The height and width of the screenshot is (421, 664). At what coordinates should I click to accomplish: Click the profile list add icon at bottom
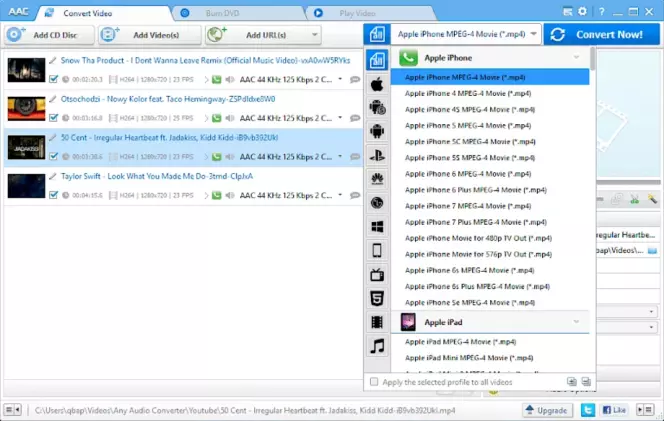(x=572, y=382)
